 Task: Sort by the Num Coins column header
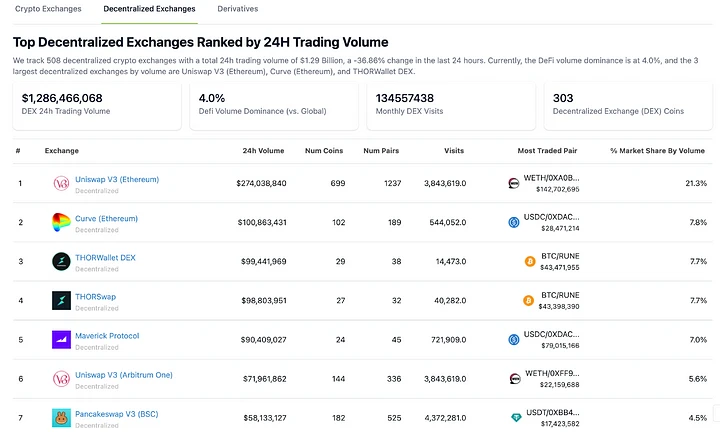pyautogui.click(x=324, y=151)
